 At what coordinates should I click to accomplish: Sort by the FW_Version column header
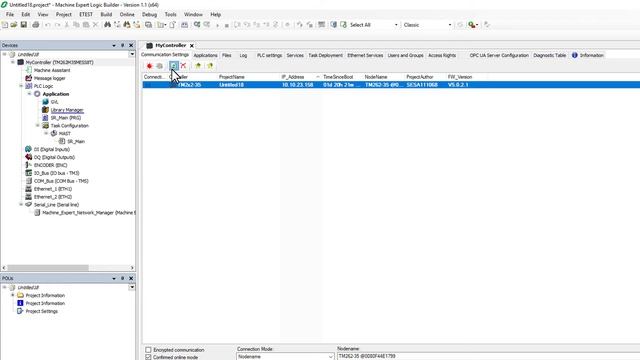pyautogui.click(x=460, y=77)
